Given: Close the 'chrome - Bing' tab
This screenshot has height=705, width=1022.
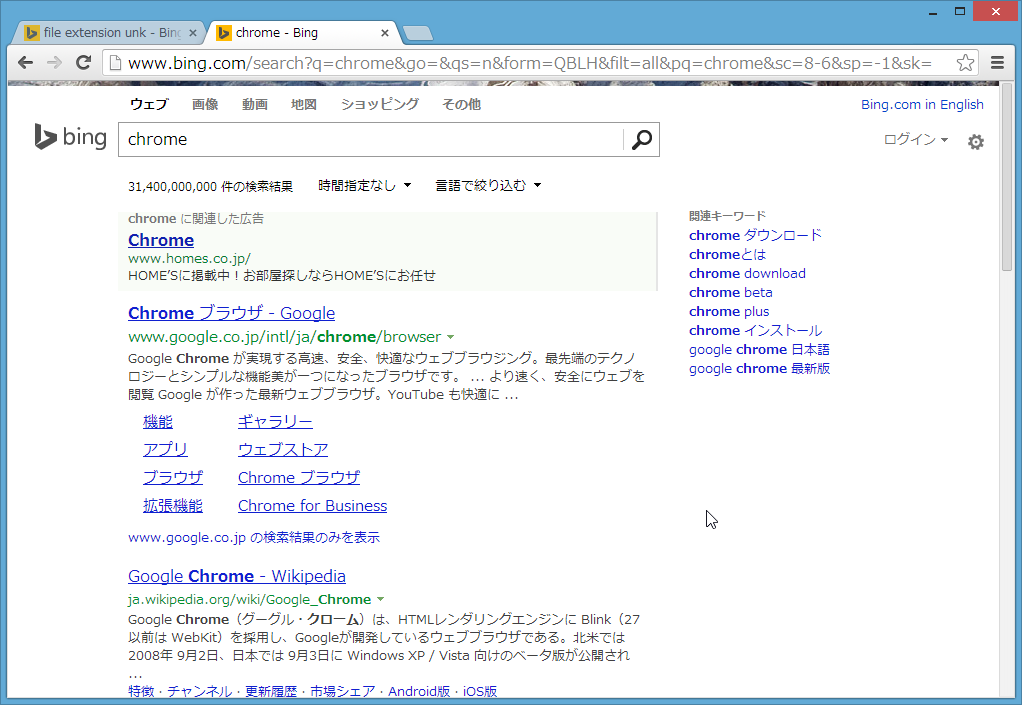Looking at the screenshot, I should tap(385, 33).
